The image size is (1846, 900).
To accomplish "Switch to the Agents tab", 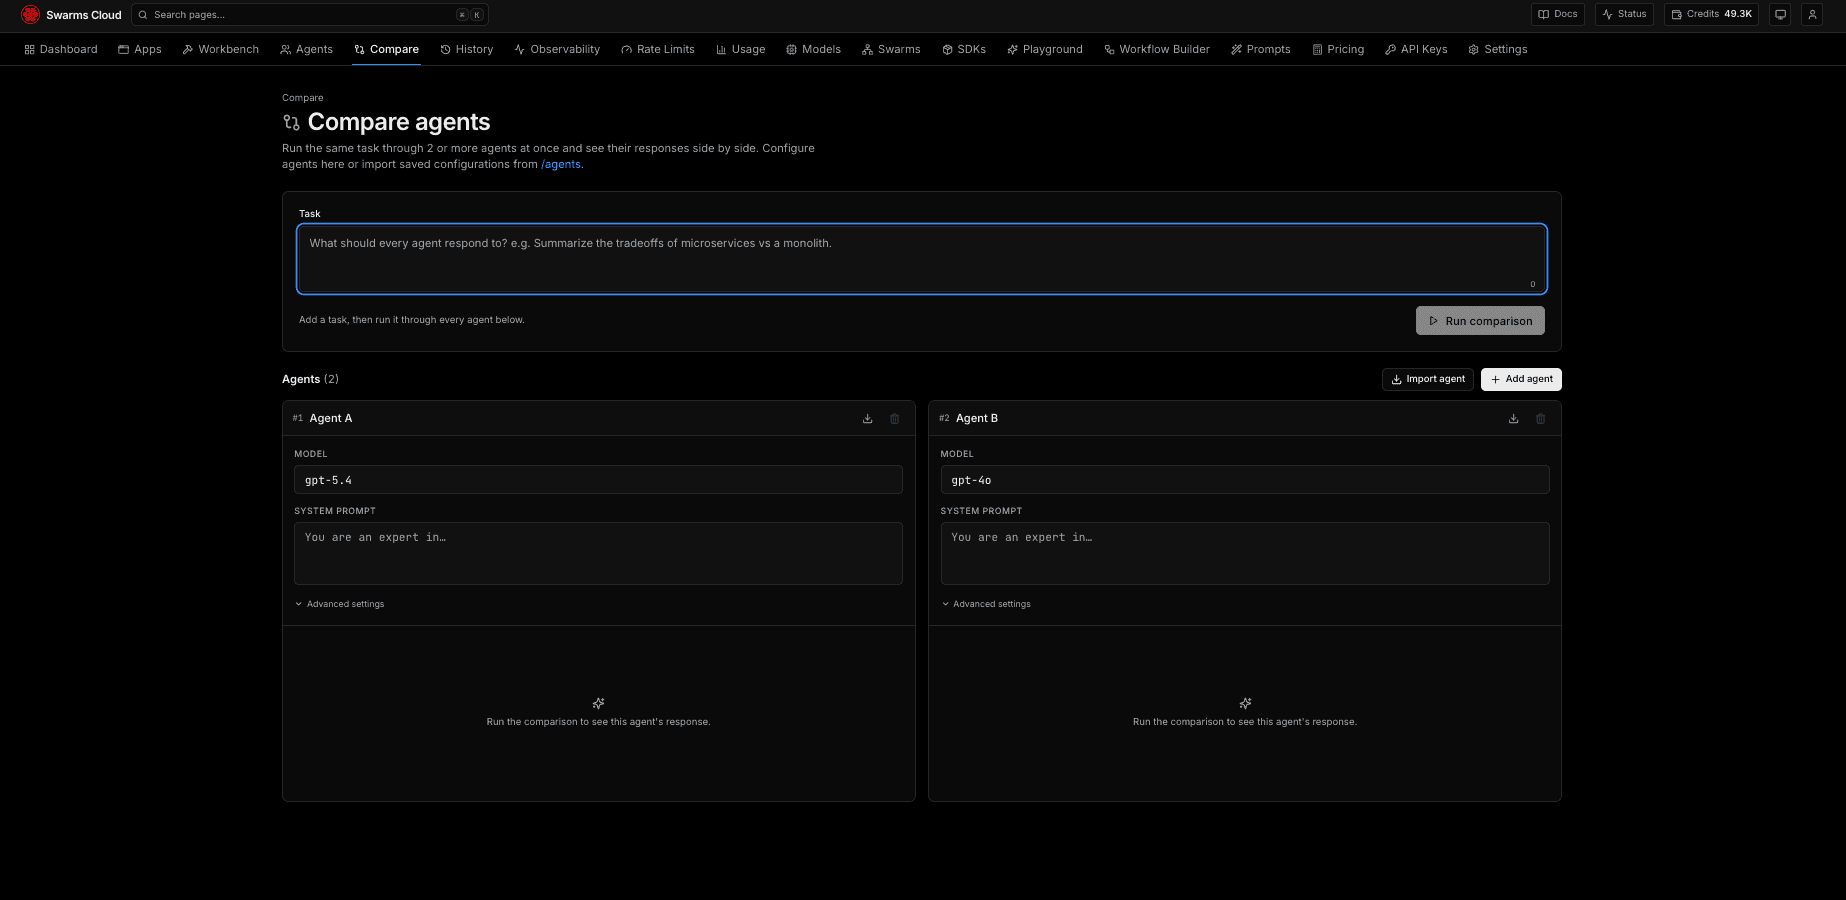I will click(x=307, y=49).
